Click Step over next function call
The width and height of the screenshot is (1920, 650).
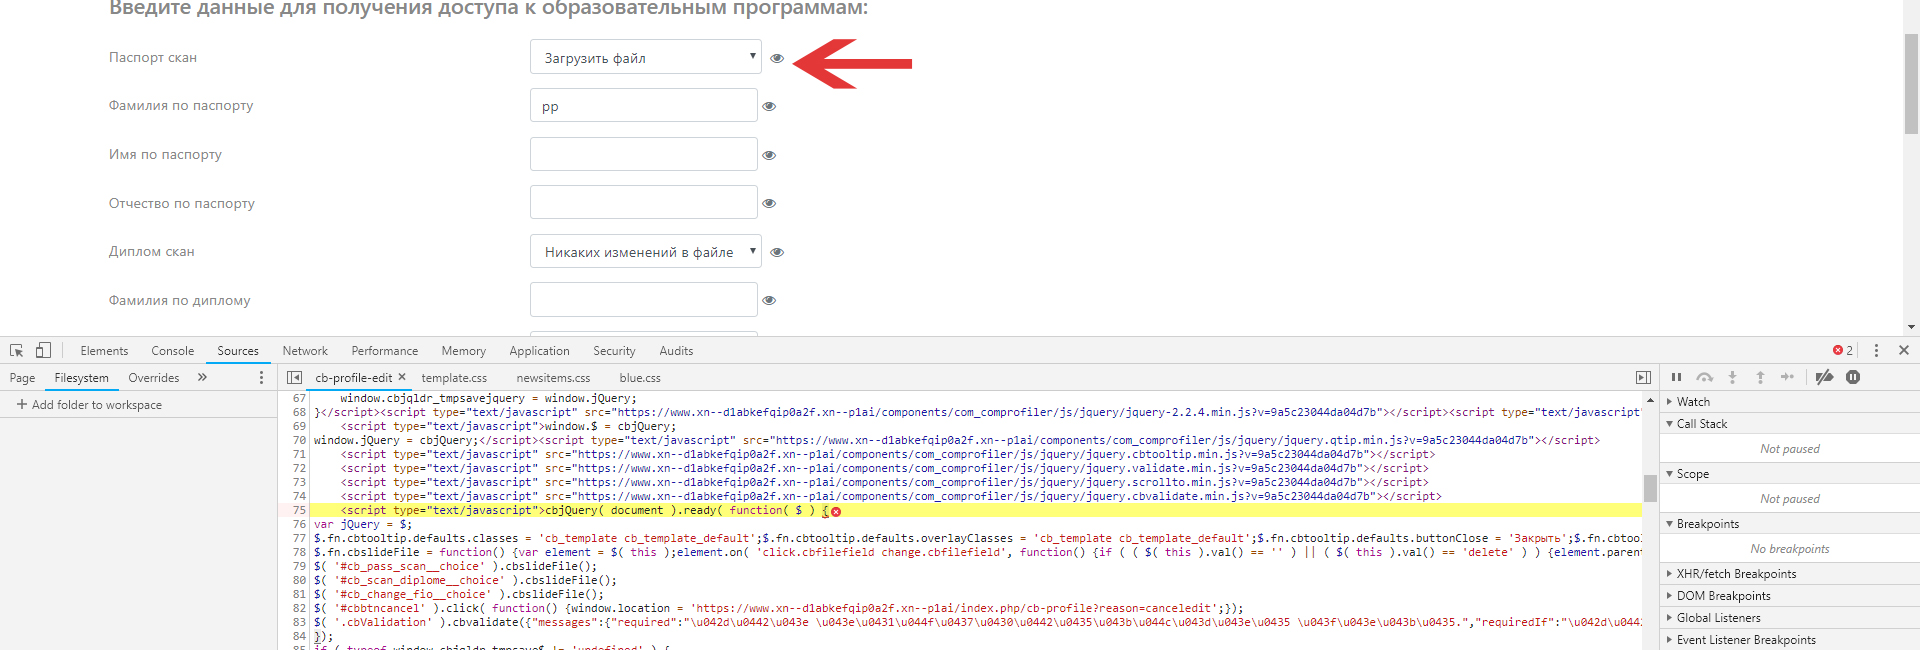pyautogui.click(x=1705, y=378)
